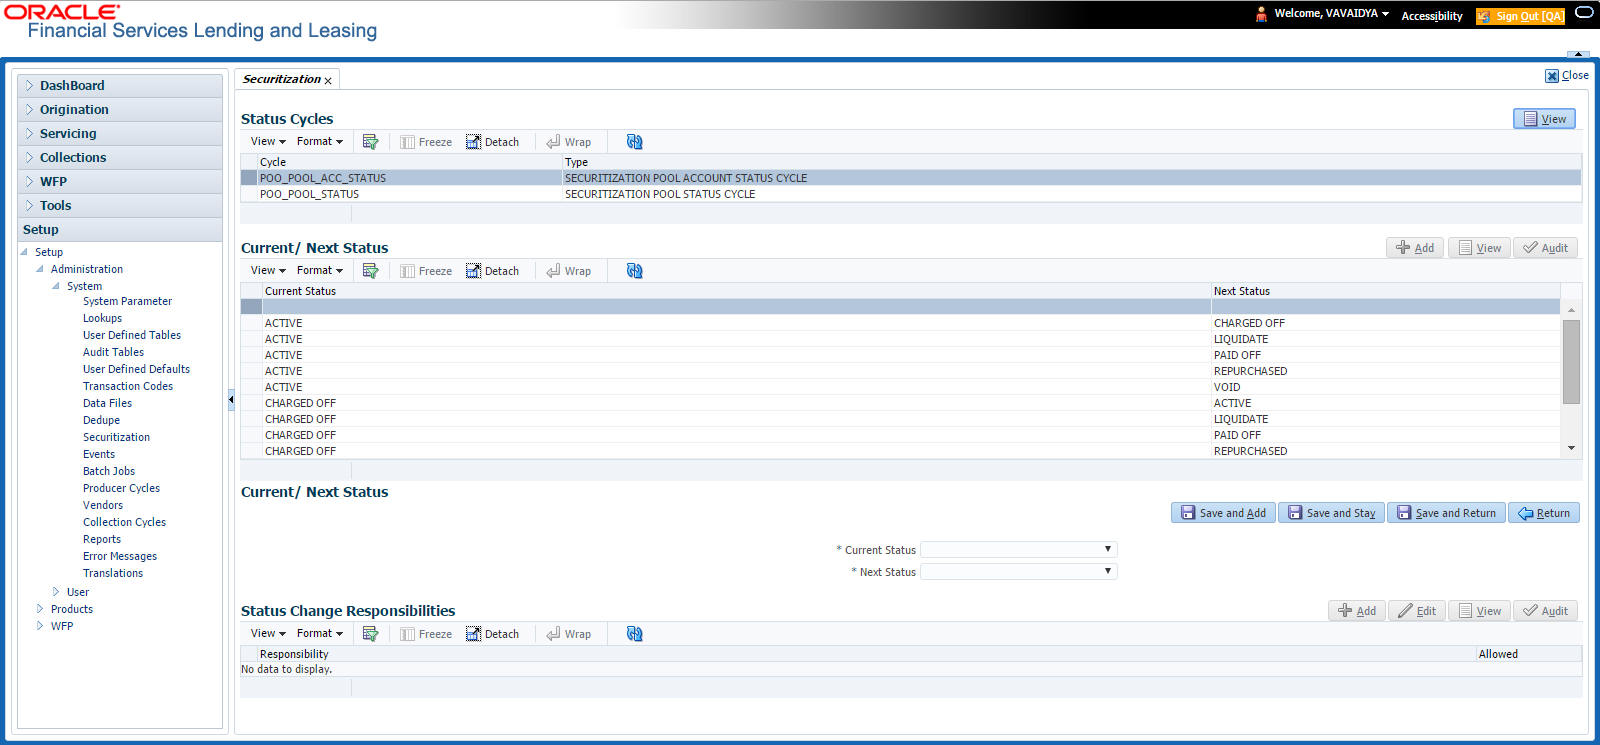1600x745 pixels.
Task: Click Add button in upper Current/Next Status section
Action: [x=1415, y=248]
